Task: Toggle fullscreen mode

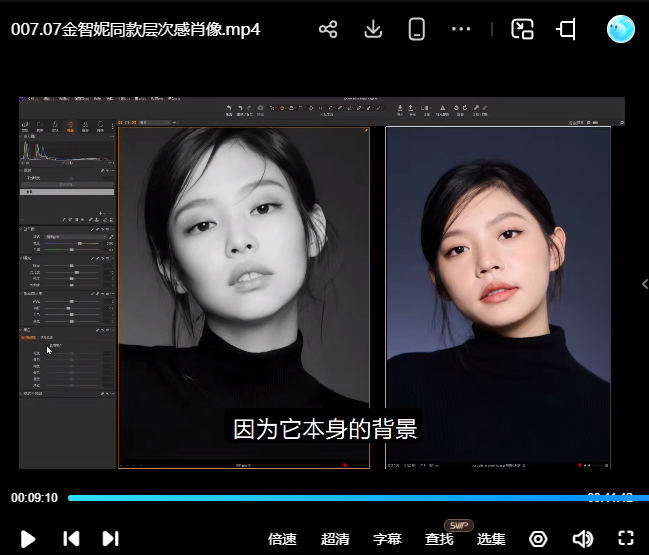Action: (626, 538)
